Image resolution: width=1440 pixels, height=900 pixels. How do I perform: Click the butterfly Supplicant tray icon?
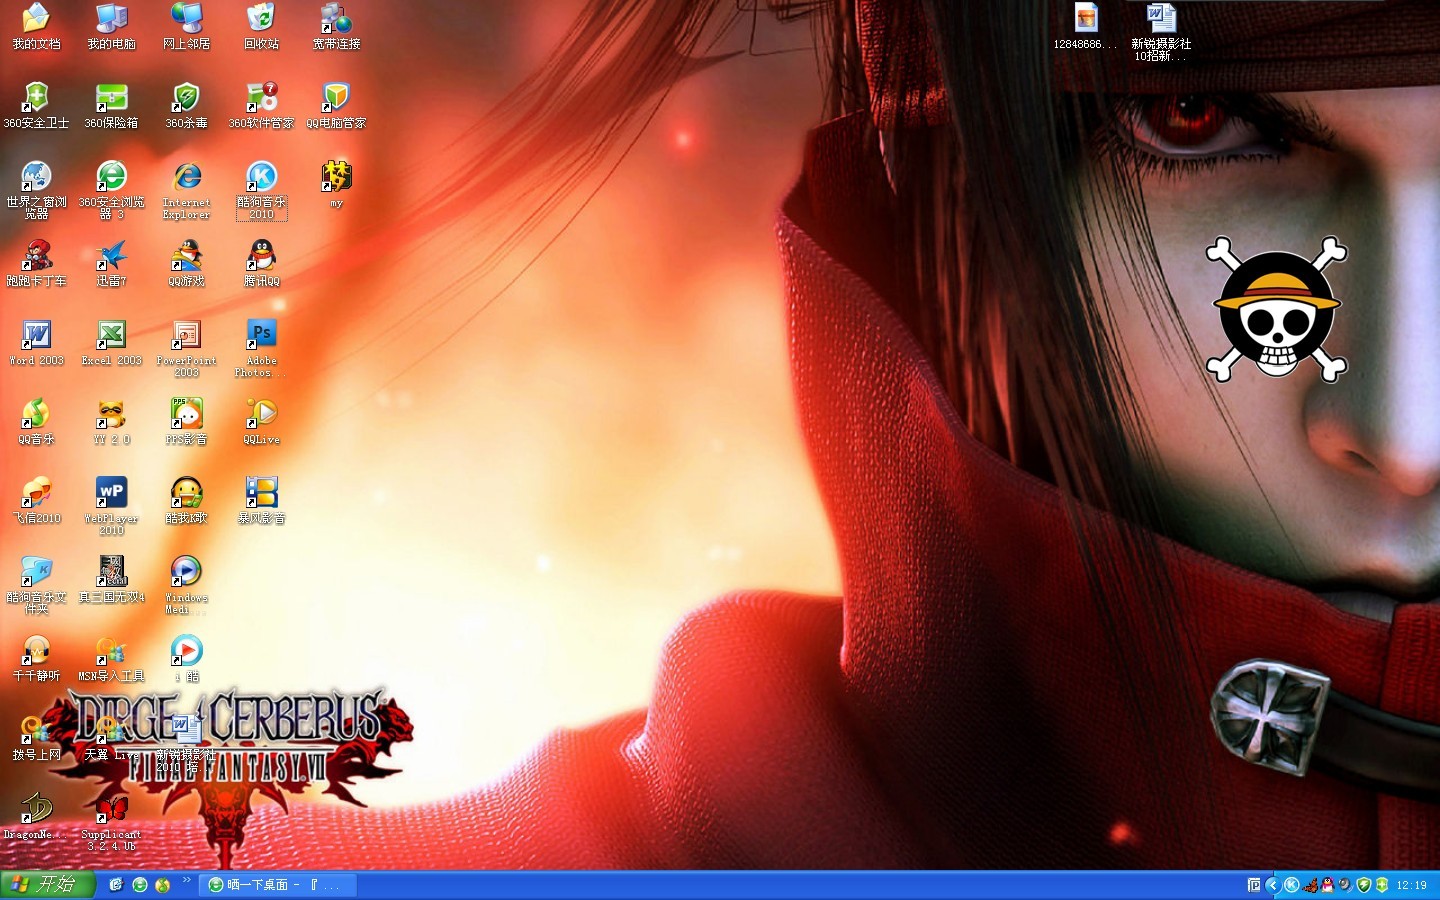point(1310,885)
